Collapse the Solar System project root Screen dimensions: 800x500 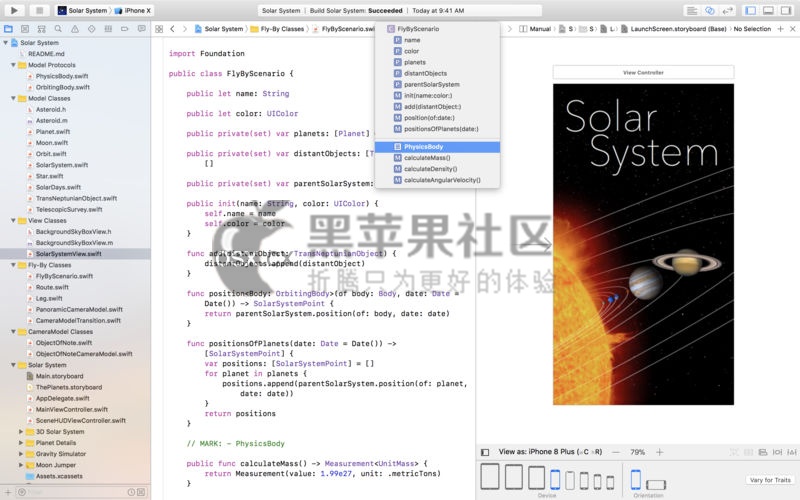tap(6, 43)
